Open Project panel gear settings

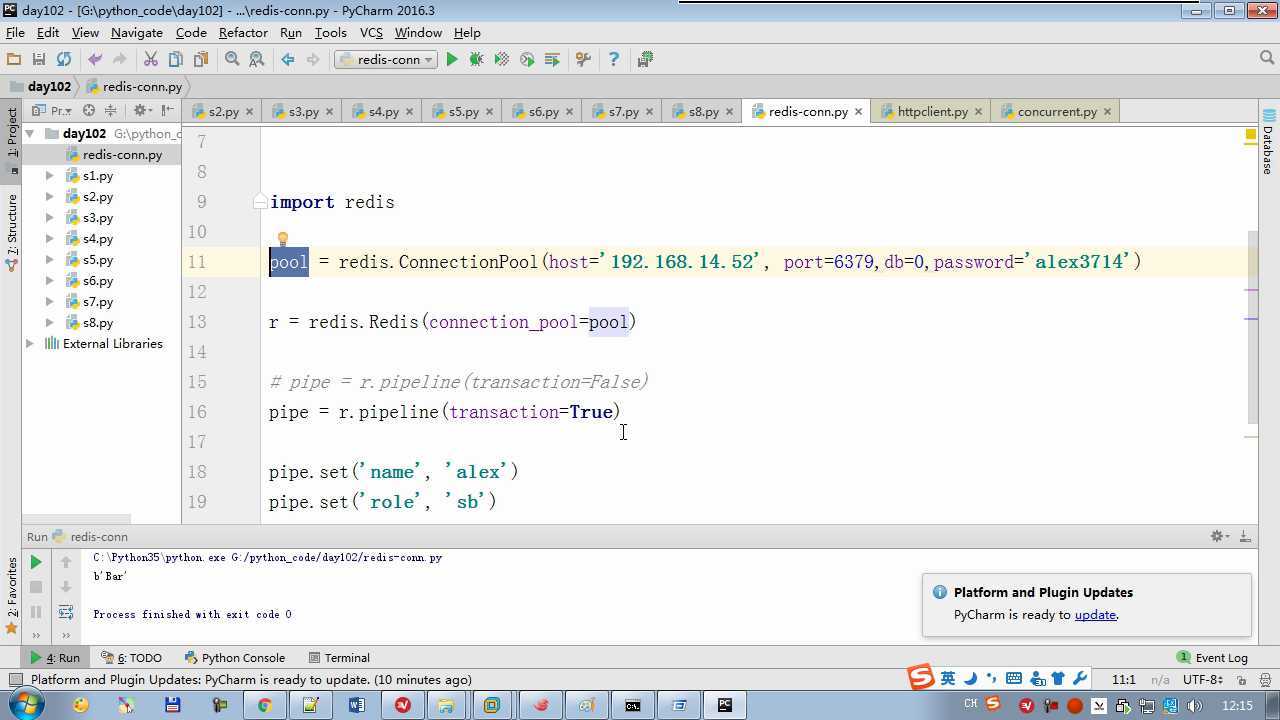[141, 111]
